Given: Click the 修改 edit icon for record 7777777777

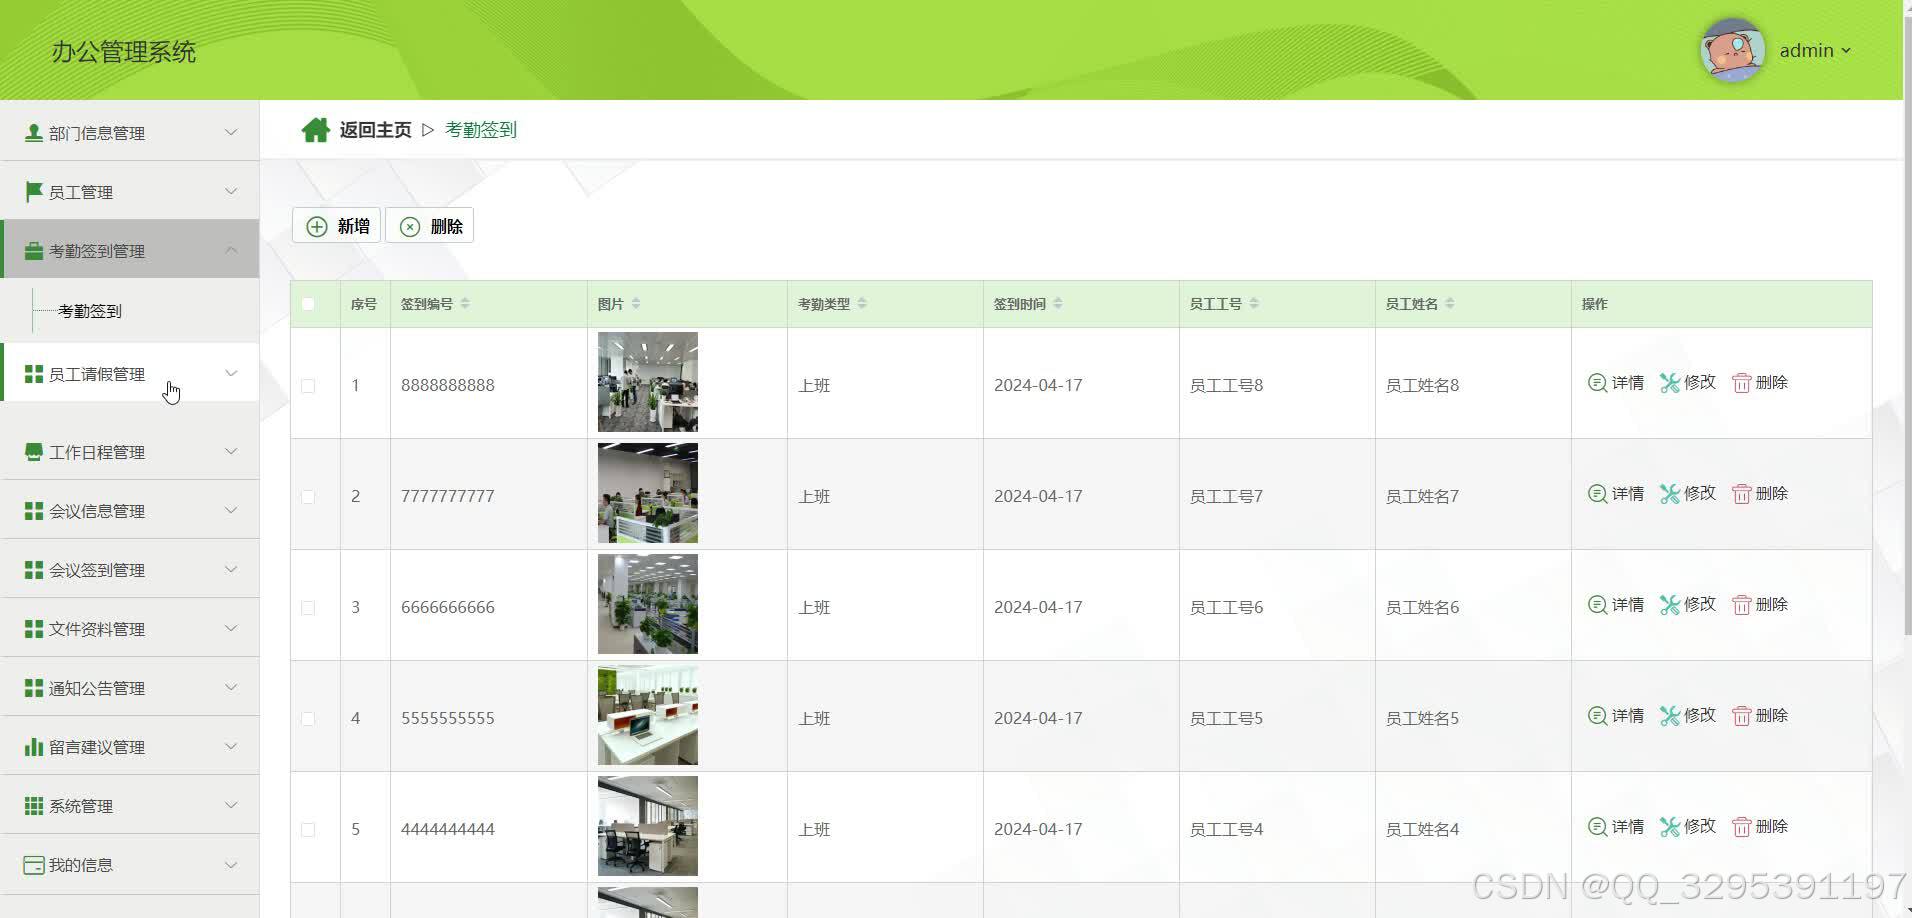Looking at the screenshot, I should click(x=1668, y=493).
